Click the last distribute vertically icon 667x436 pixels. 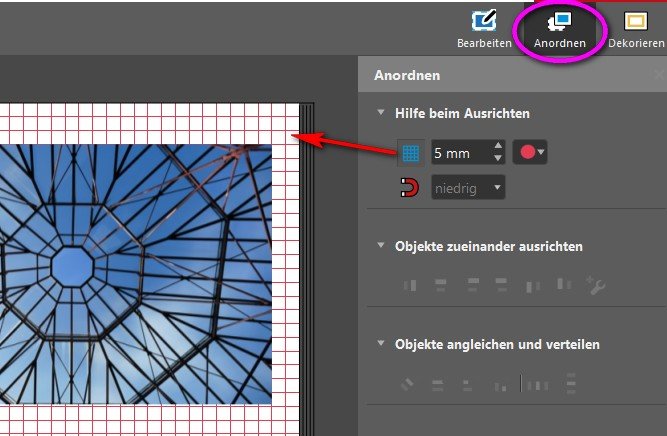coord(571,383)
